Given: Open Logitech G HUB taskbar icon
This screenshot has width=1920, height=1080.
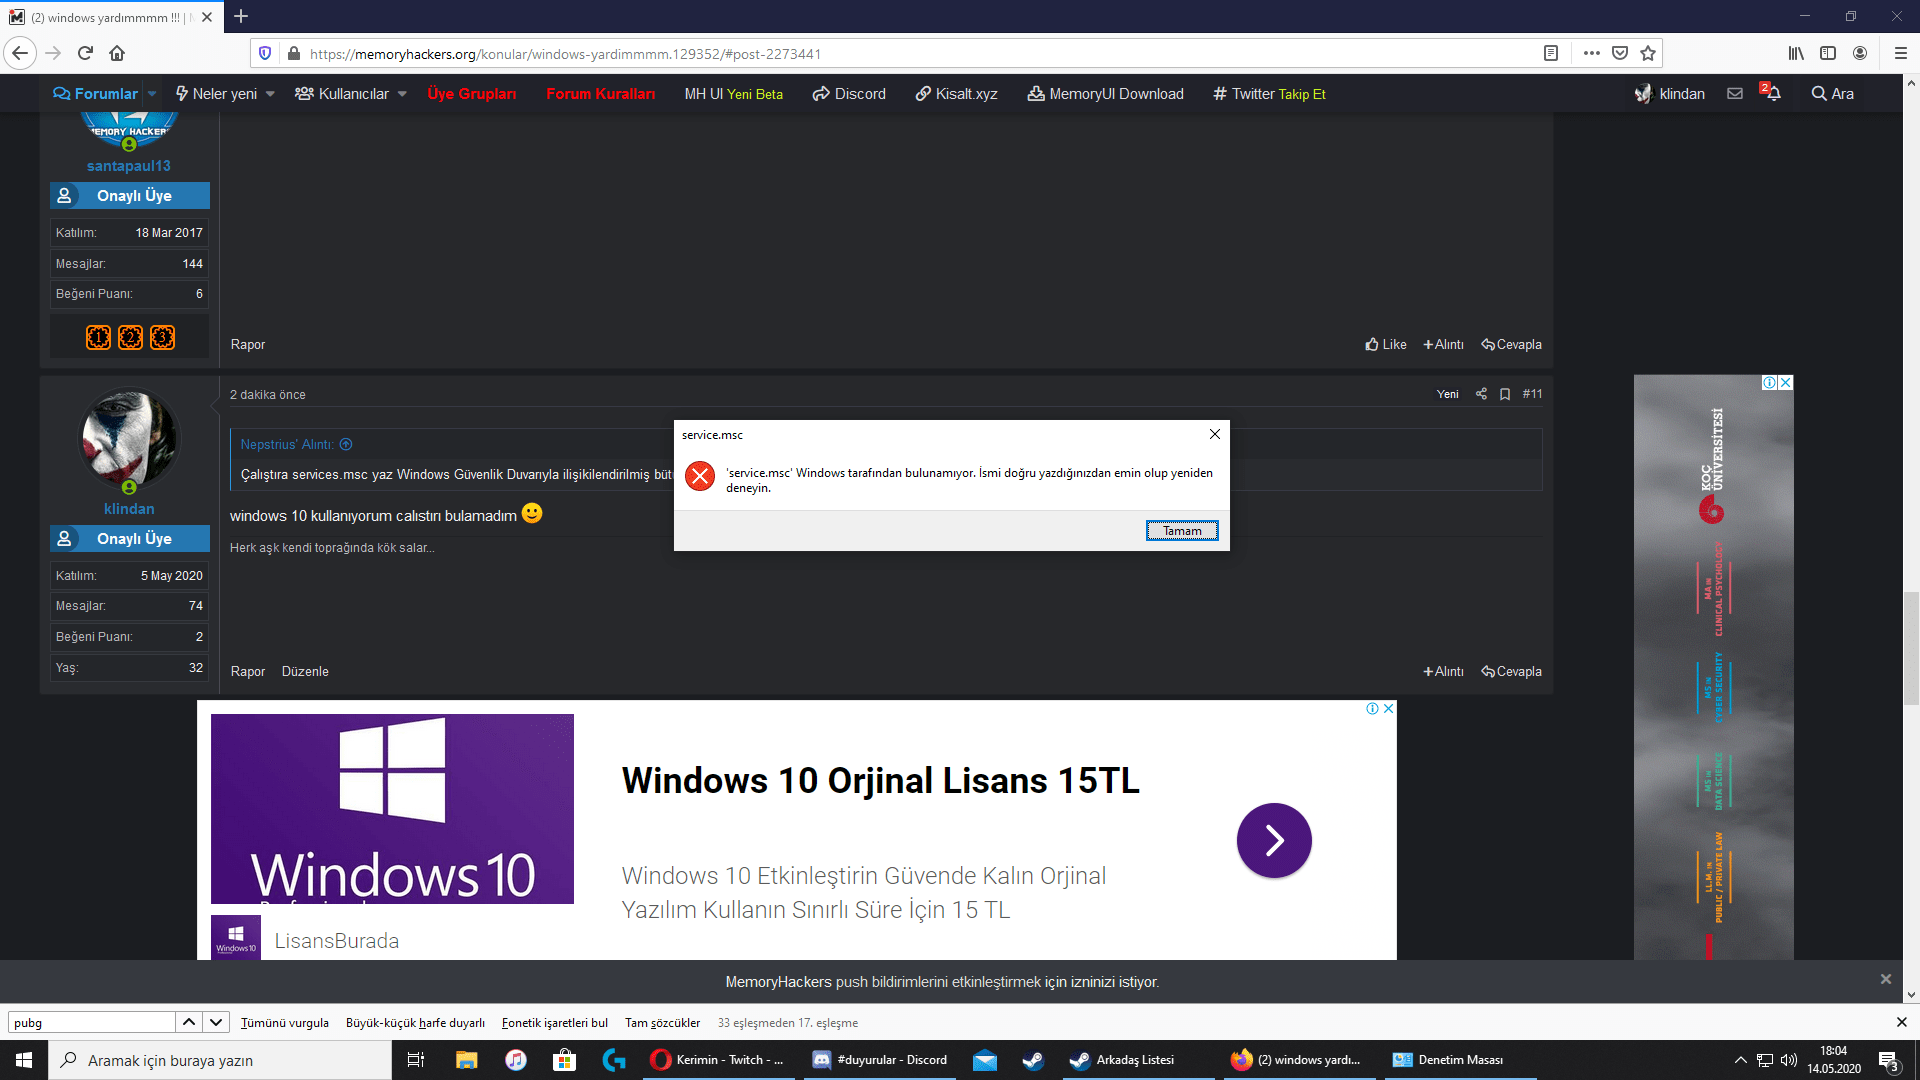Looking at the screenshot, I should (x=614, y=1060).
